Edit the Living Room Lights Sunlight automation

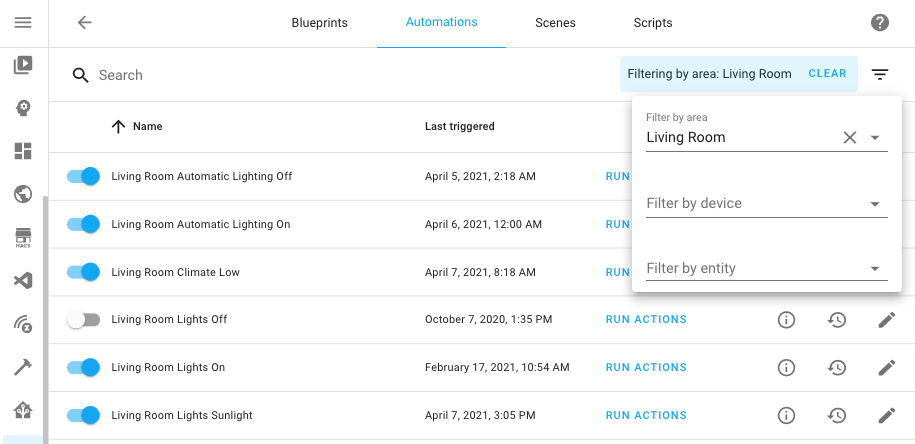pyautogui.click(x=886, y=415)
